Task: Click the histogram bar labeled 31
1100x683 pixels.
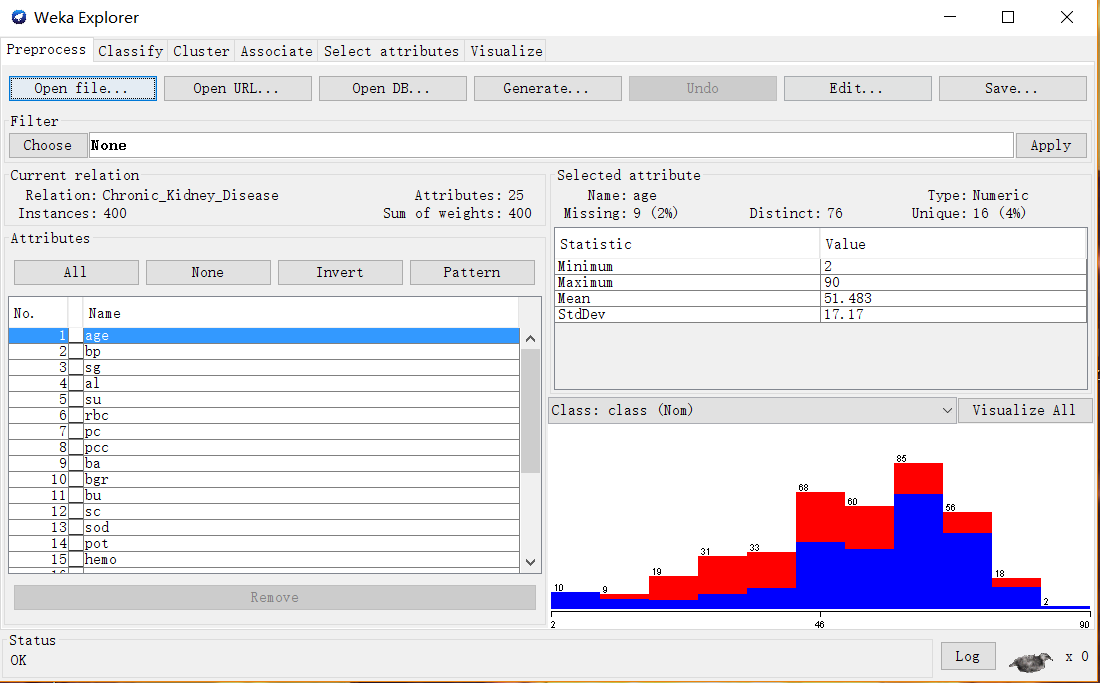Action: click(x=723, y=582)
